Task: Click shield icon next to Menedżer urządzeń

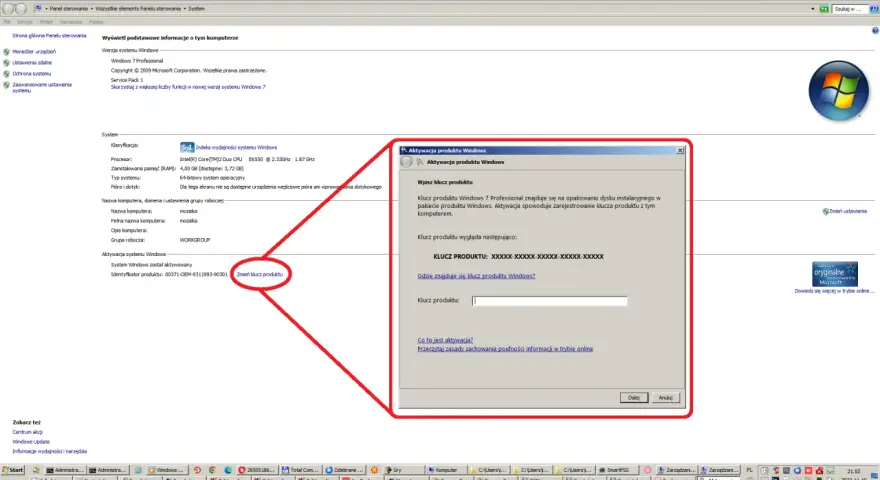Action: pos(7,52)
